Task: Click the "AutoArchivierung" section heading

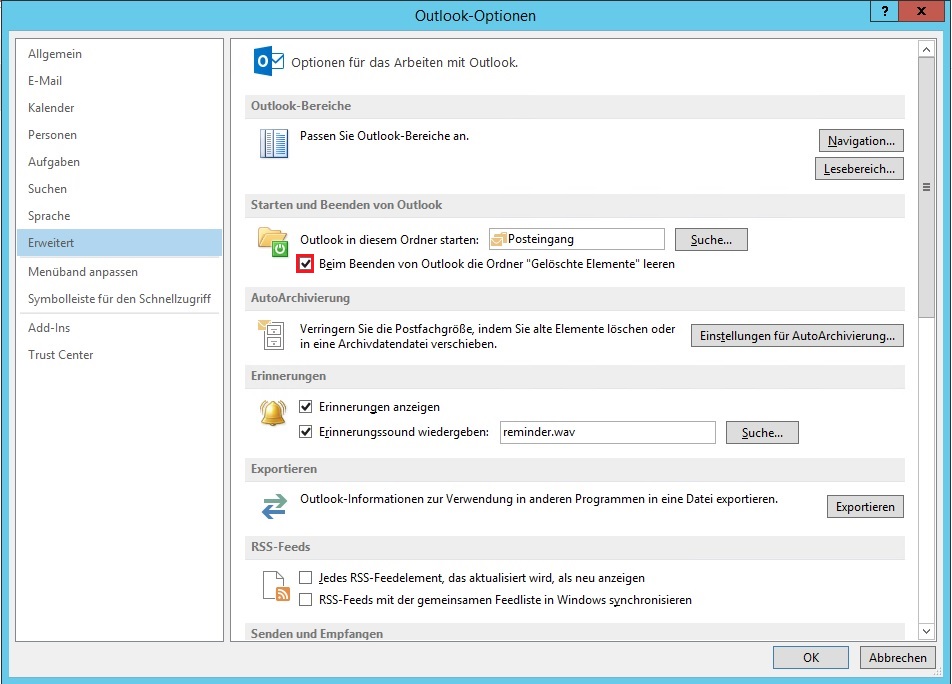Action: coord(301,298)
